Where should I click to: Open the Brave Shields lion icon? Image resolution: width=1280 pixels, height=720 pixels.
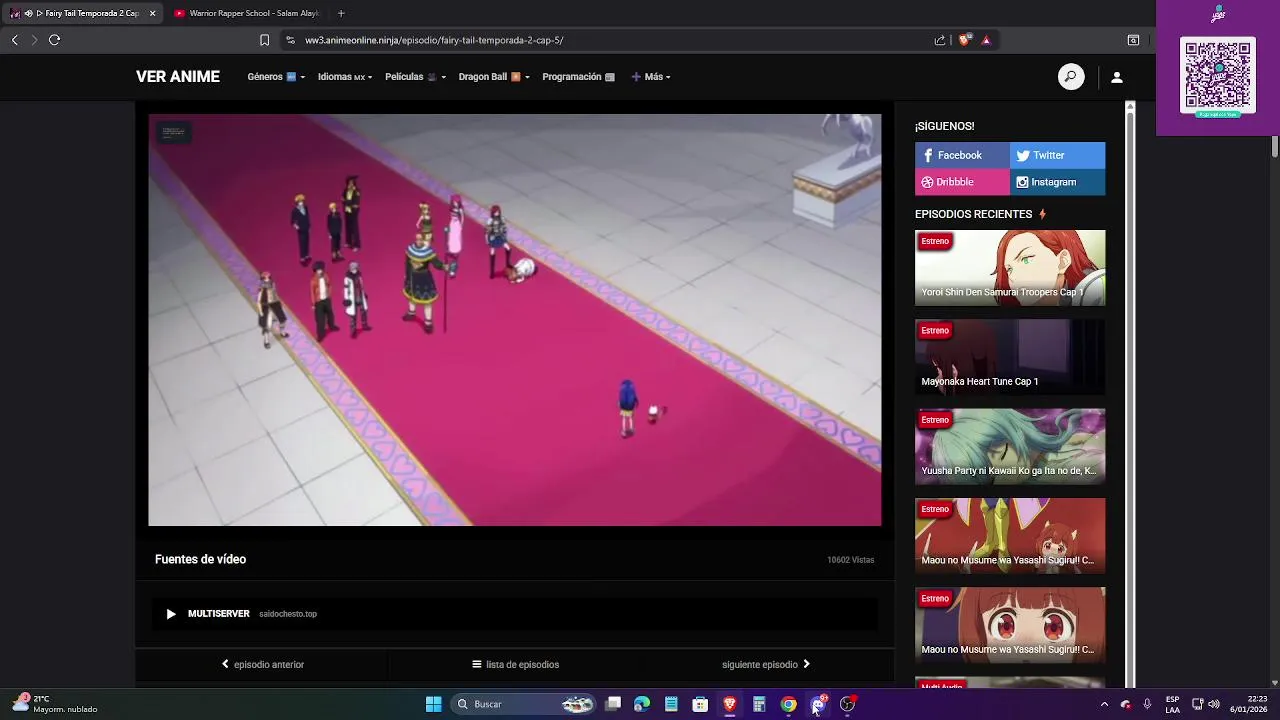coord(964,40)
